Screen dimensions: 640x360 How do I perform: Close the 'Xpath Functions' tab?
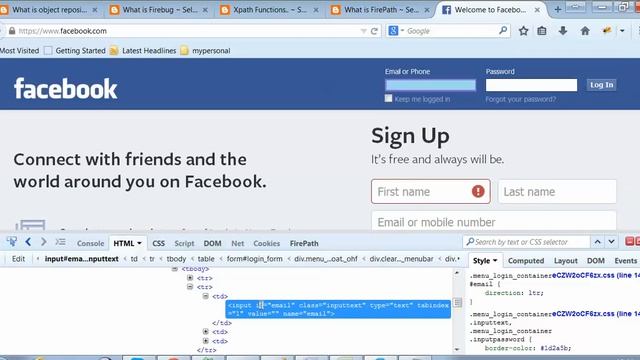(316, 10)
